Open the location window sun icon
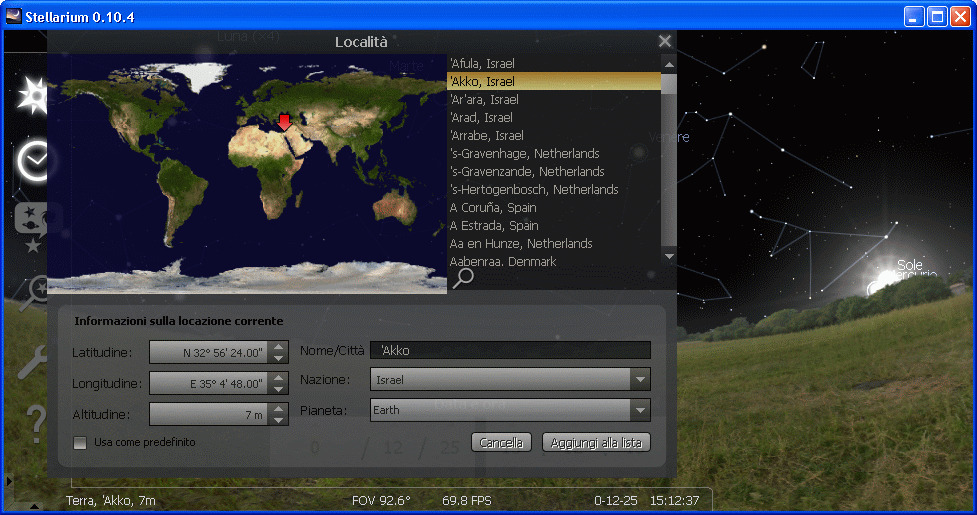 [33, 96]
